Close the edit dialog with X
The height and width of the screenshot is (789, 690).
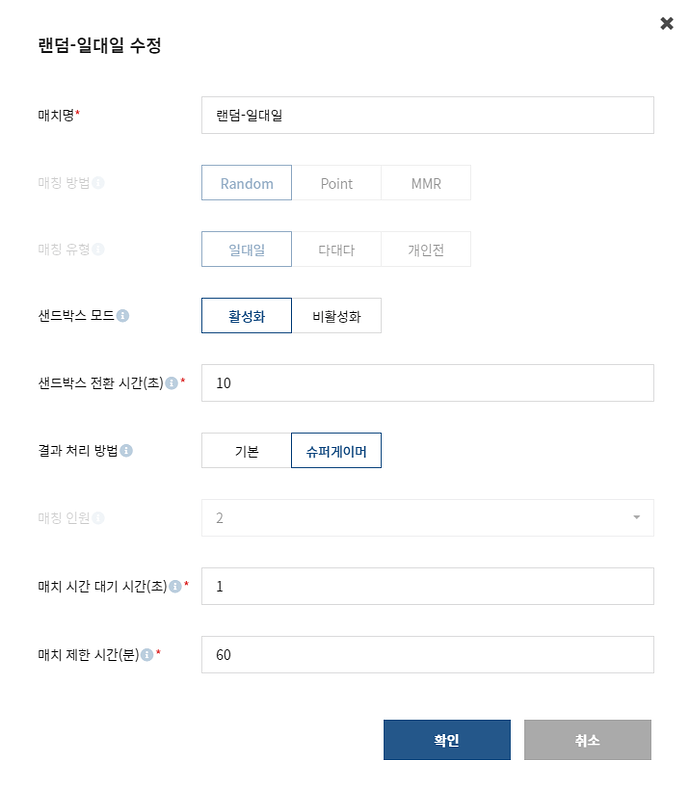pos(667,23)
